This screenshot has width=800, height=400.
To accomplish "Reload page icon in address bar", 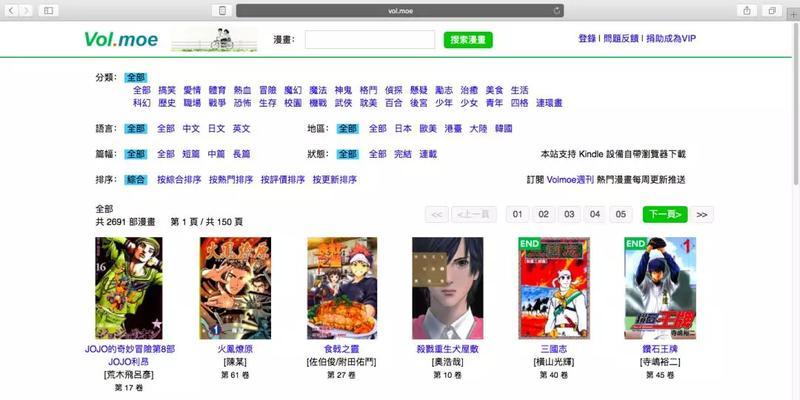I will tap(557, 10).
